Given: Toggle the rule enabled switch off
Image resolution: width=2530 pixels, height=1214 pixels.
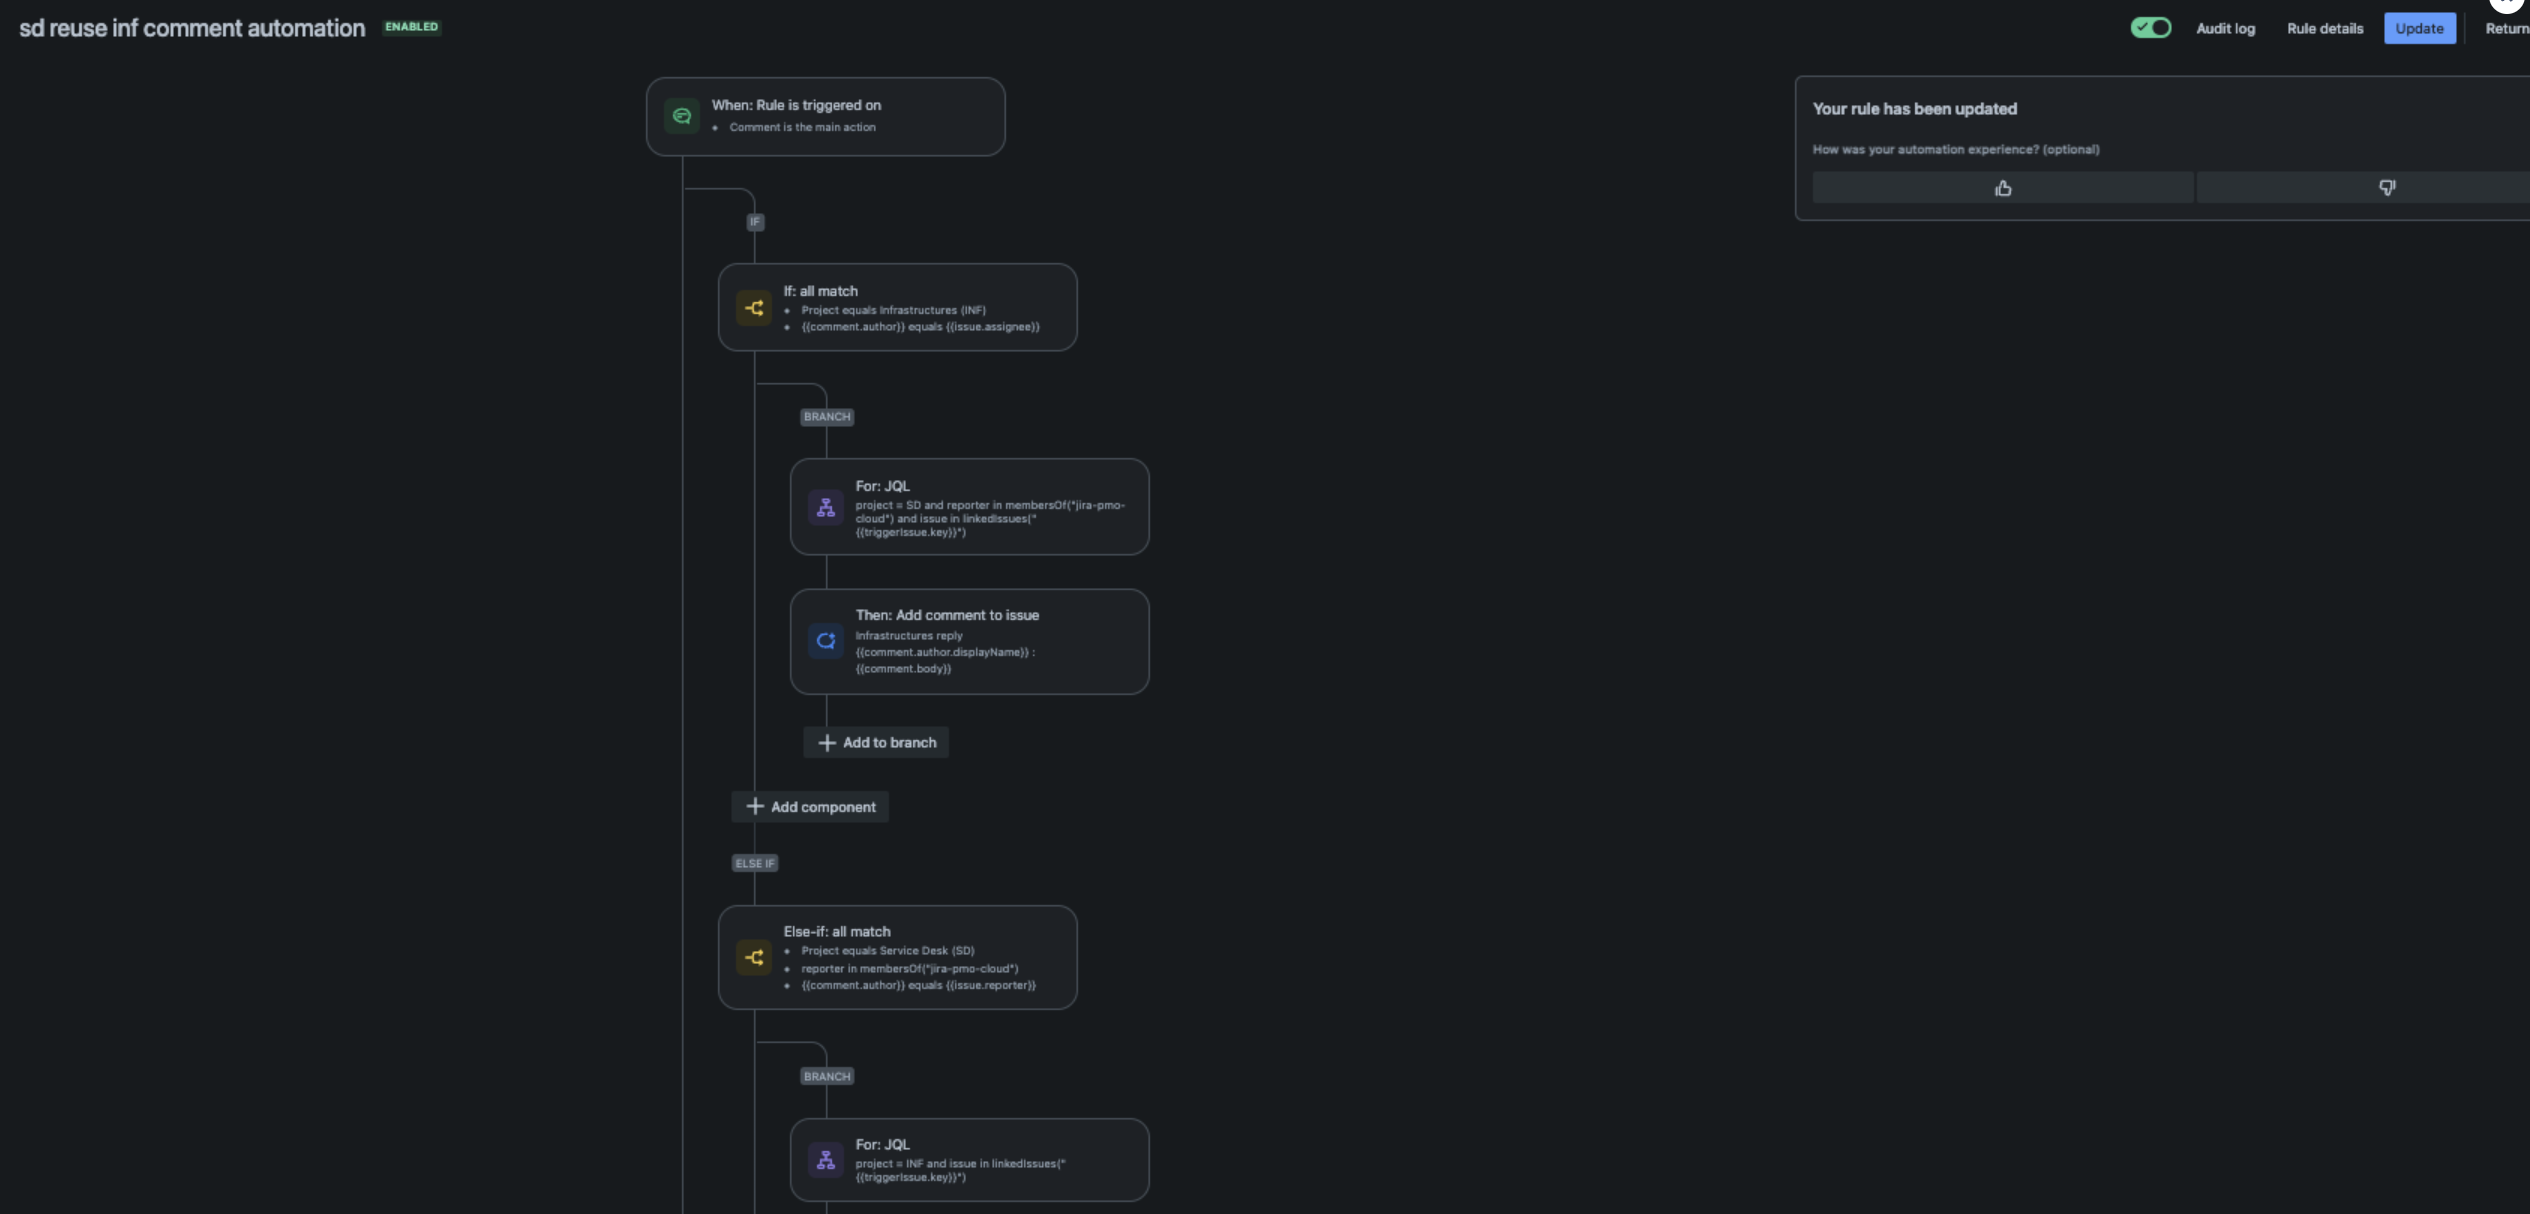Looking at the screenshot, I should click(2150, 28).
